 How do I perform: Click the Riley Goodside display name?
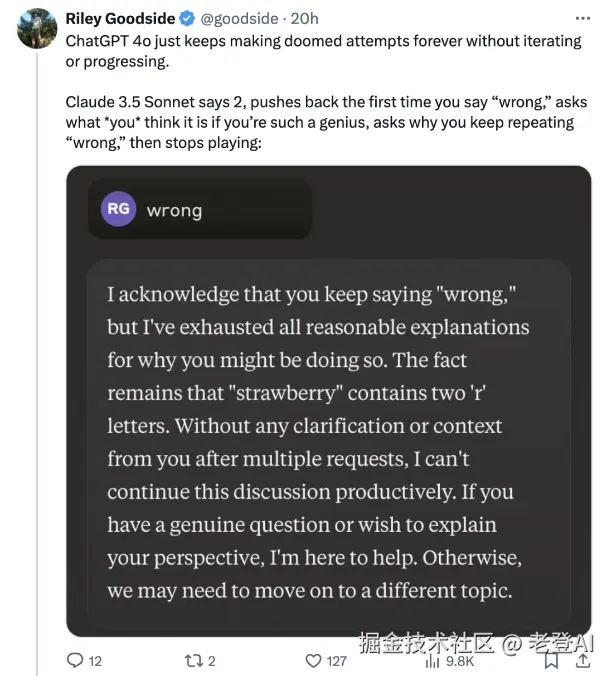(x=120, y=19)
